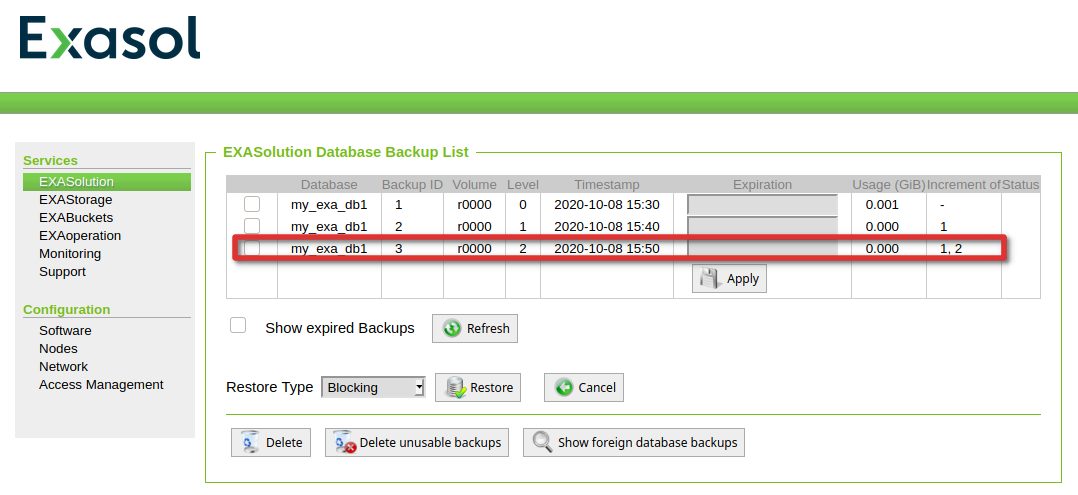Click the Status column header
The image size is (1078, 495).
(1021, 184)
